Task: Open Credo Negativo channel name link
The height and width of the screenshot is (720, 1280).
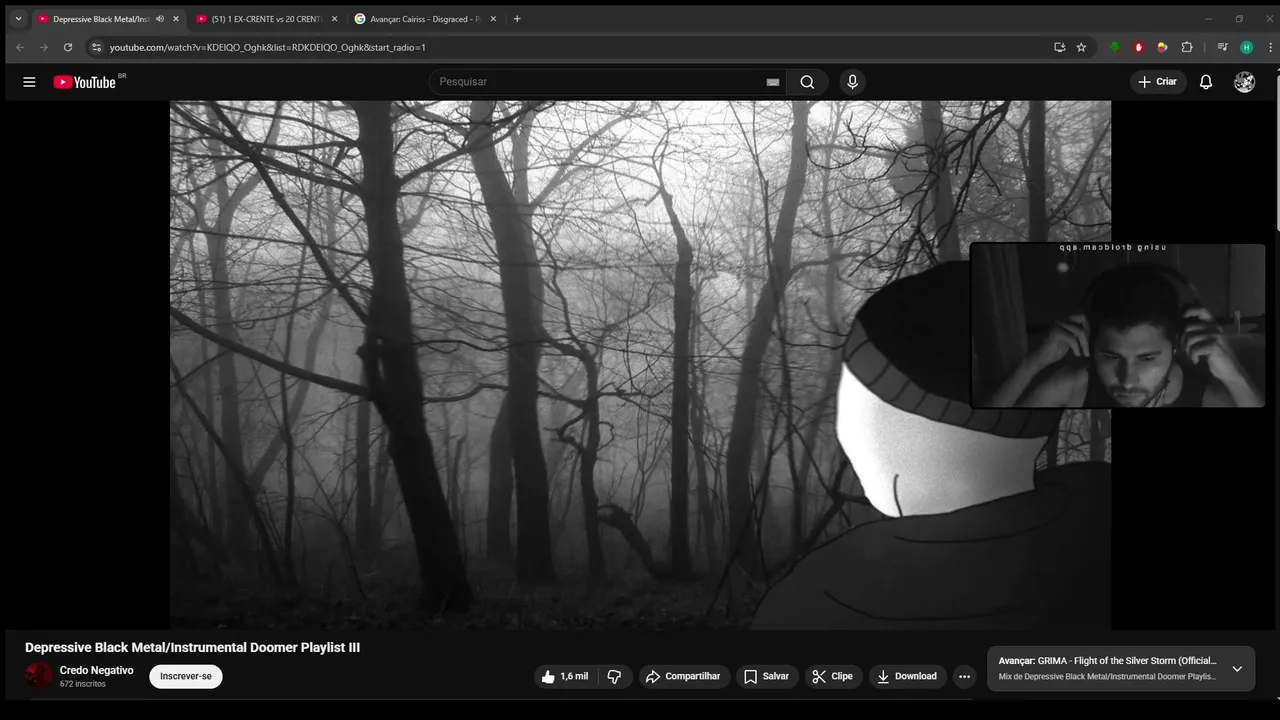Action: coord(96,670)
